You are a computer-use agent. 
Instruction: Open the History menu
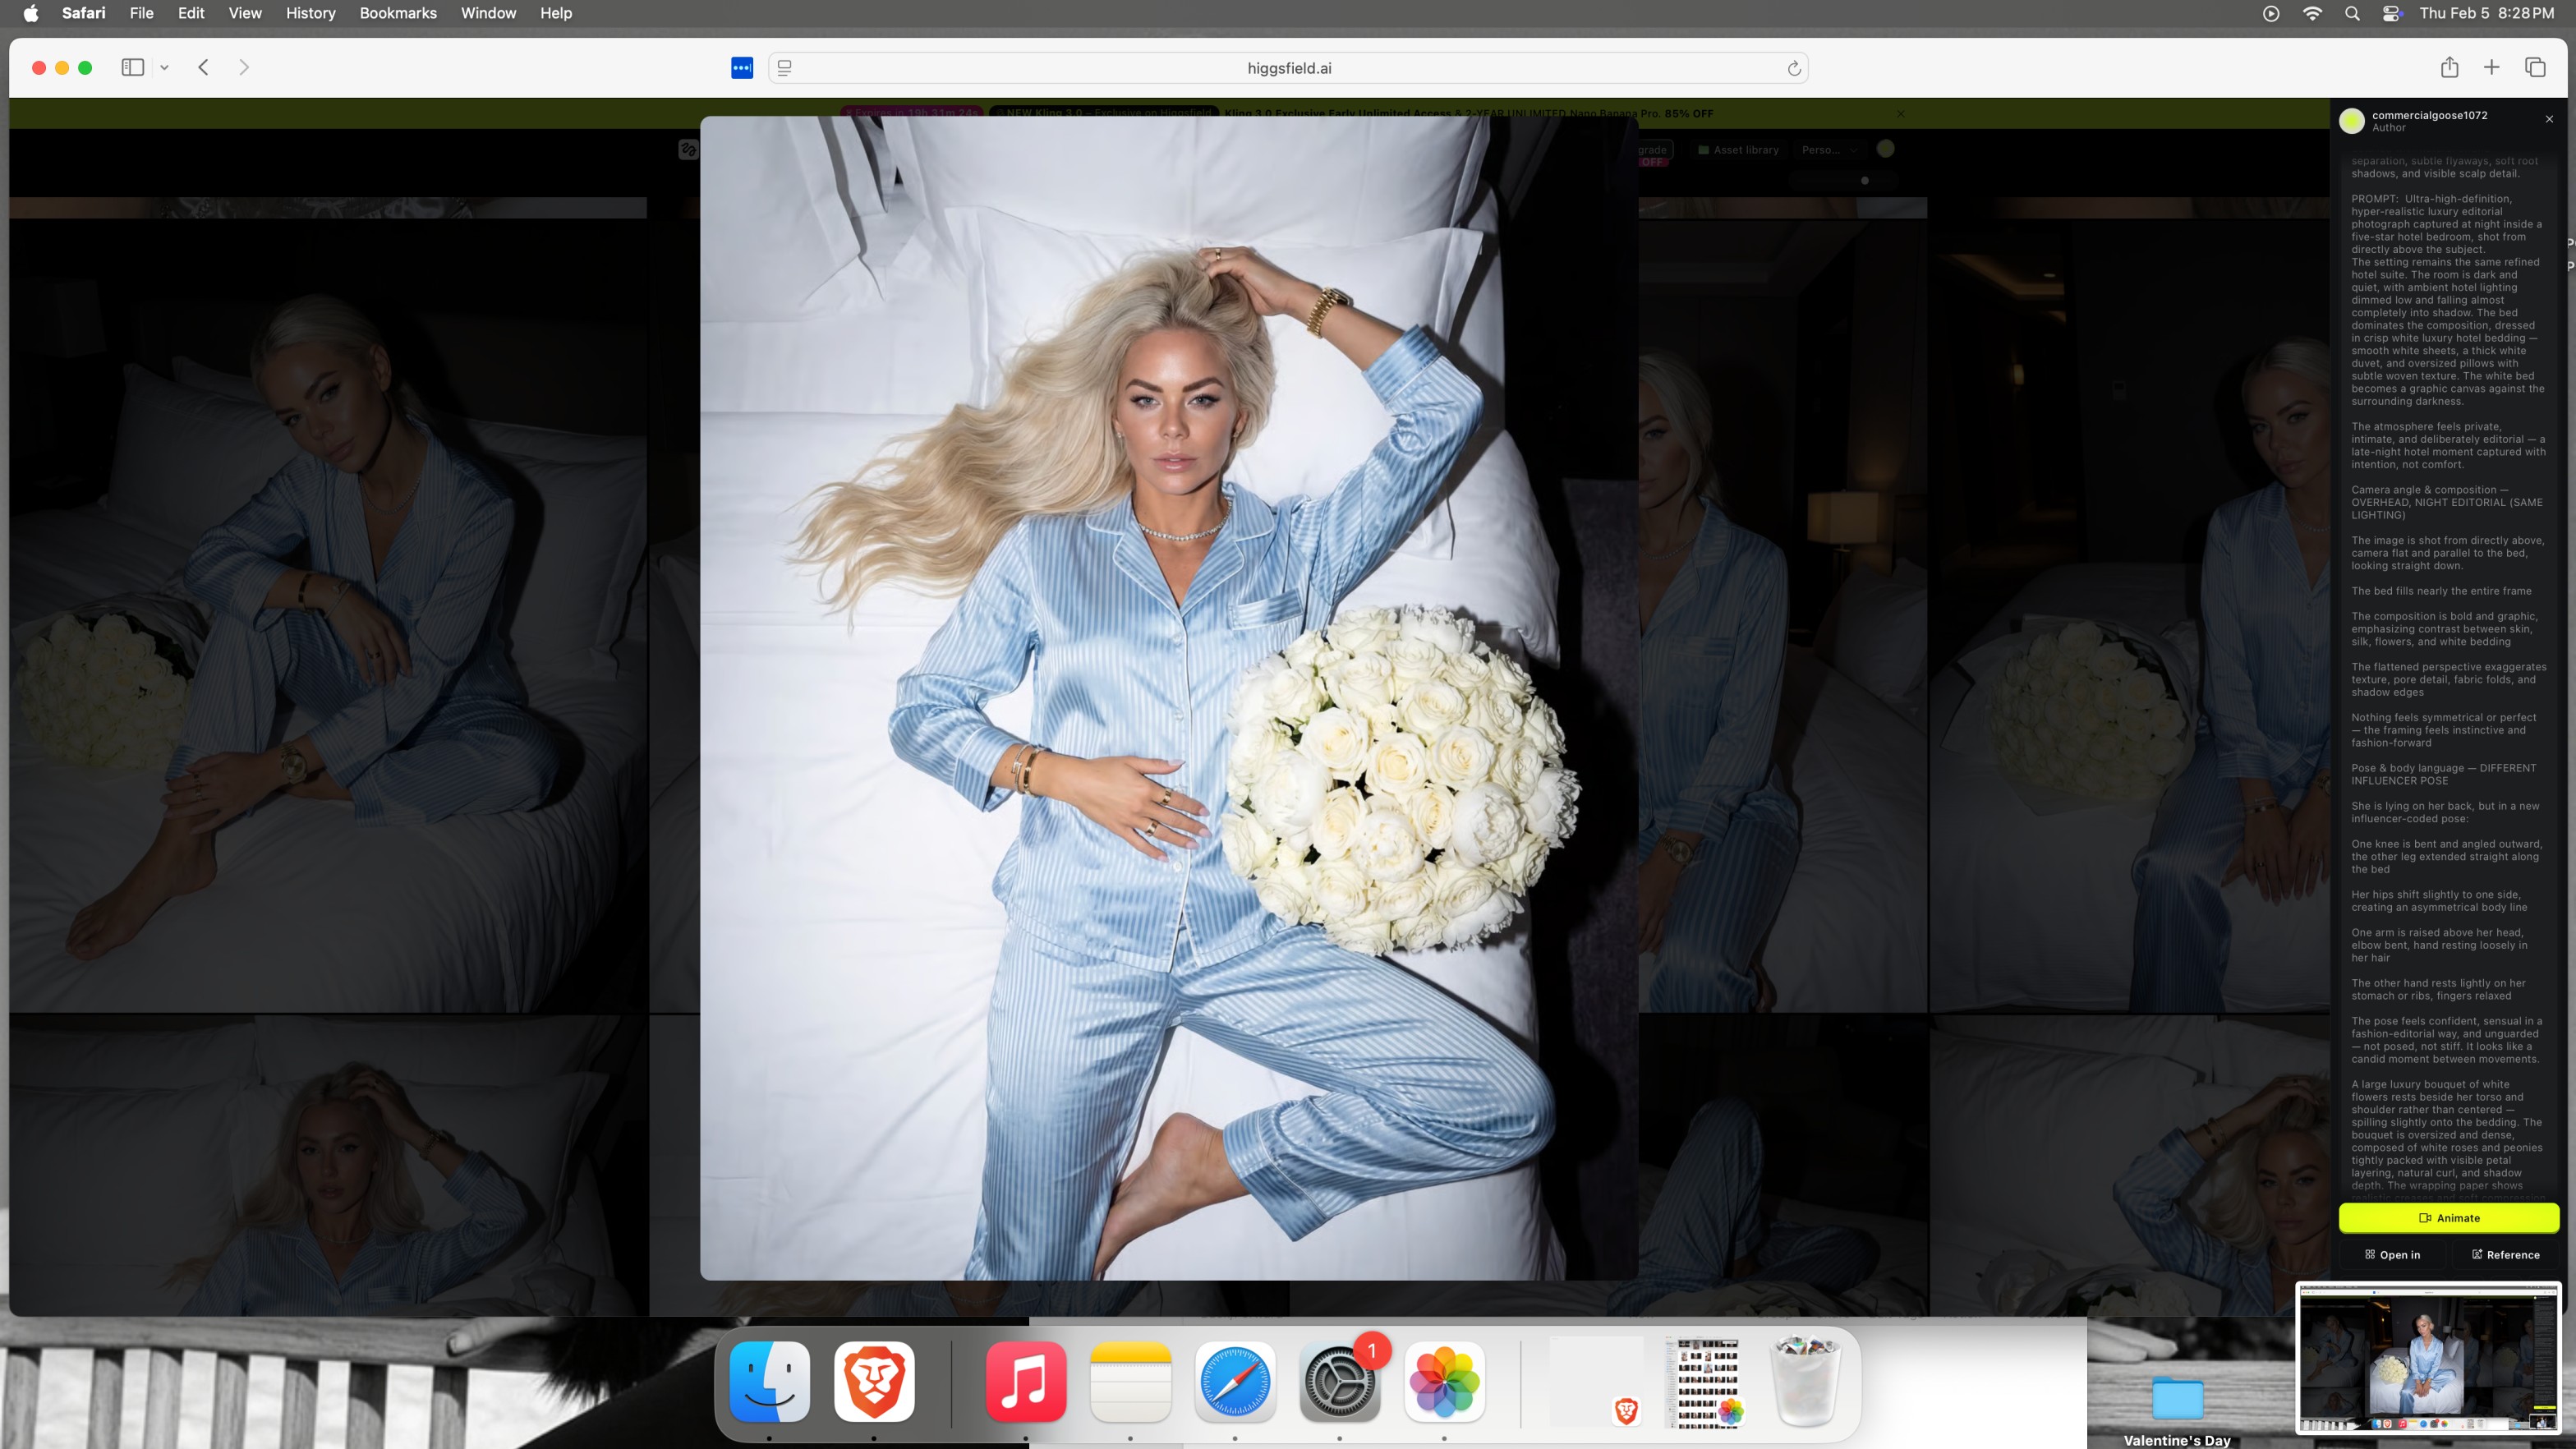[310, 13]
